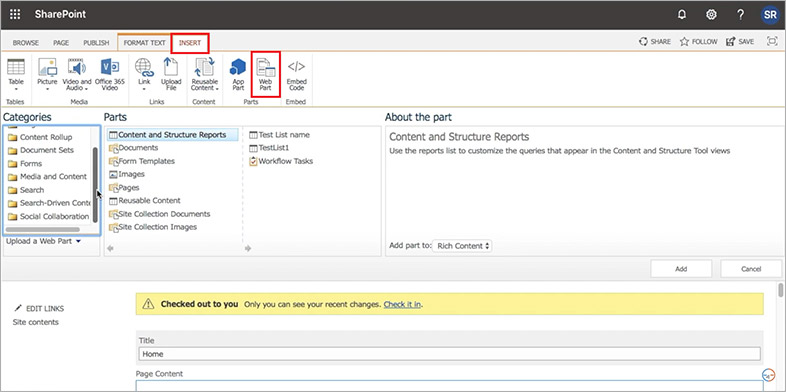Viewport: 786px width, 392px height.
Task: Click into the Title field containing Home
Action: (450, 354)
